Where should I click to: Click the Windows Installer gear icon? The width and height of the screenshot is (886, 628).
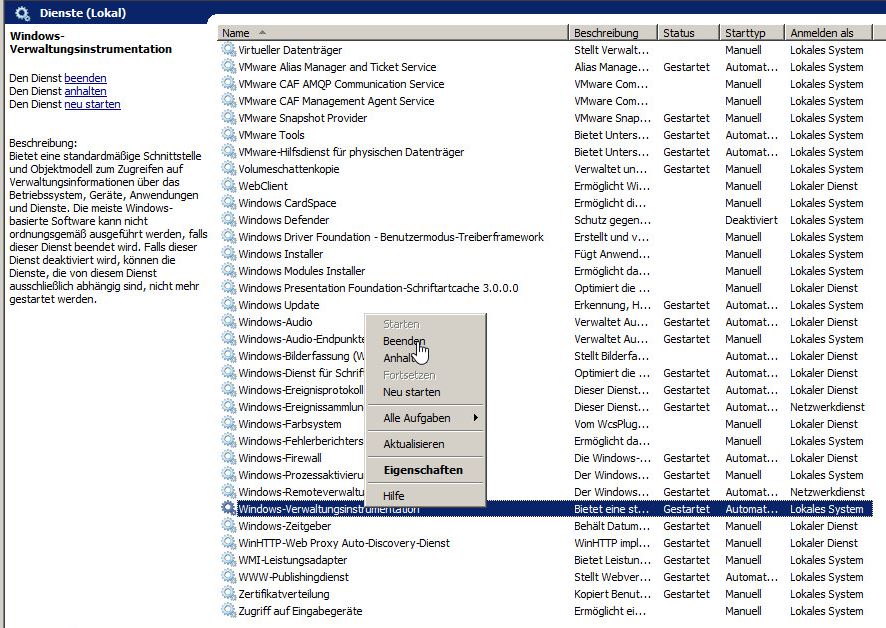(x=228, y=254)
